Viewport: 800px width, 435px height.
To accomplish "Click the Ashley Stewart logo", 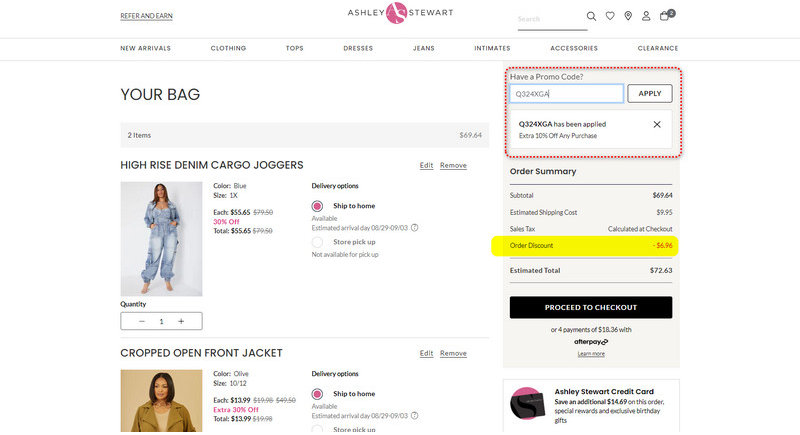I will pos(399,13).
